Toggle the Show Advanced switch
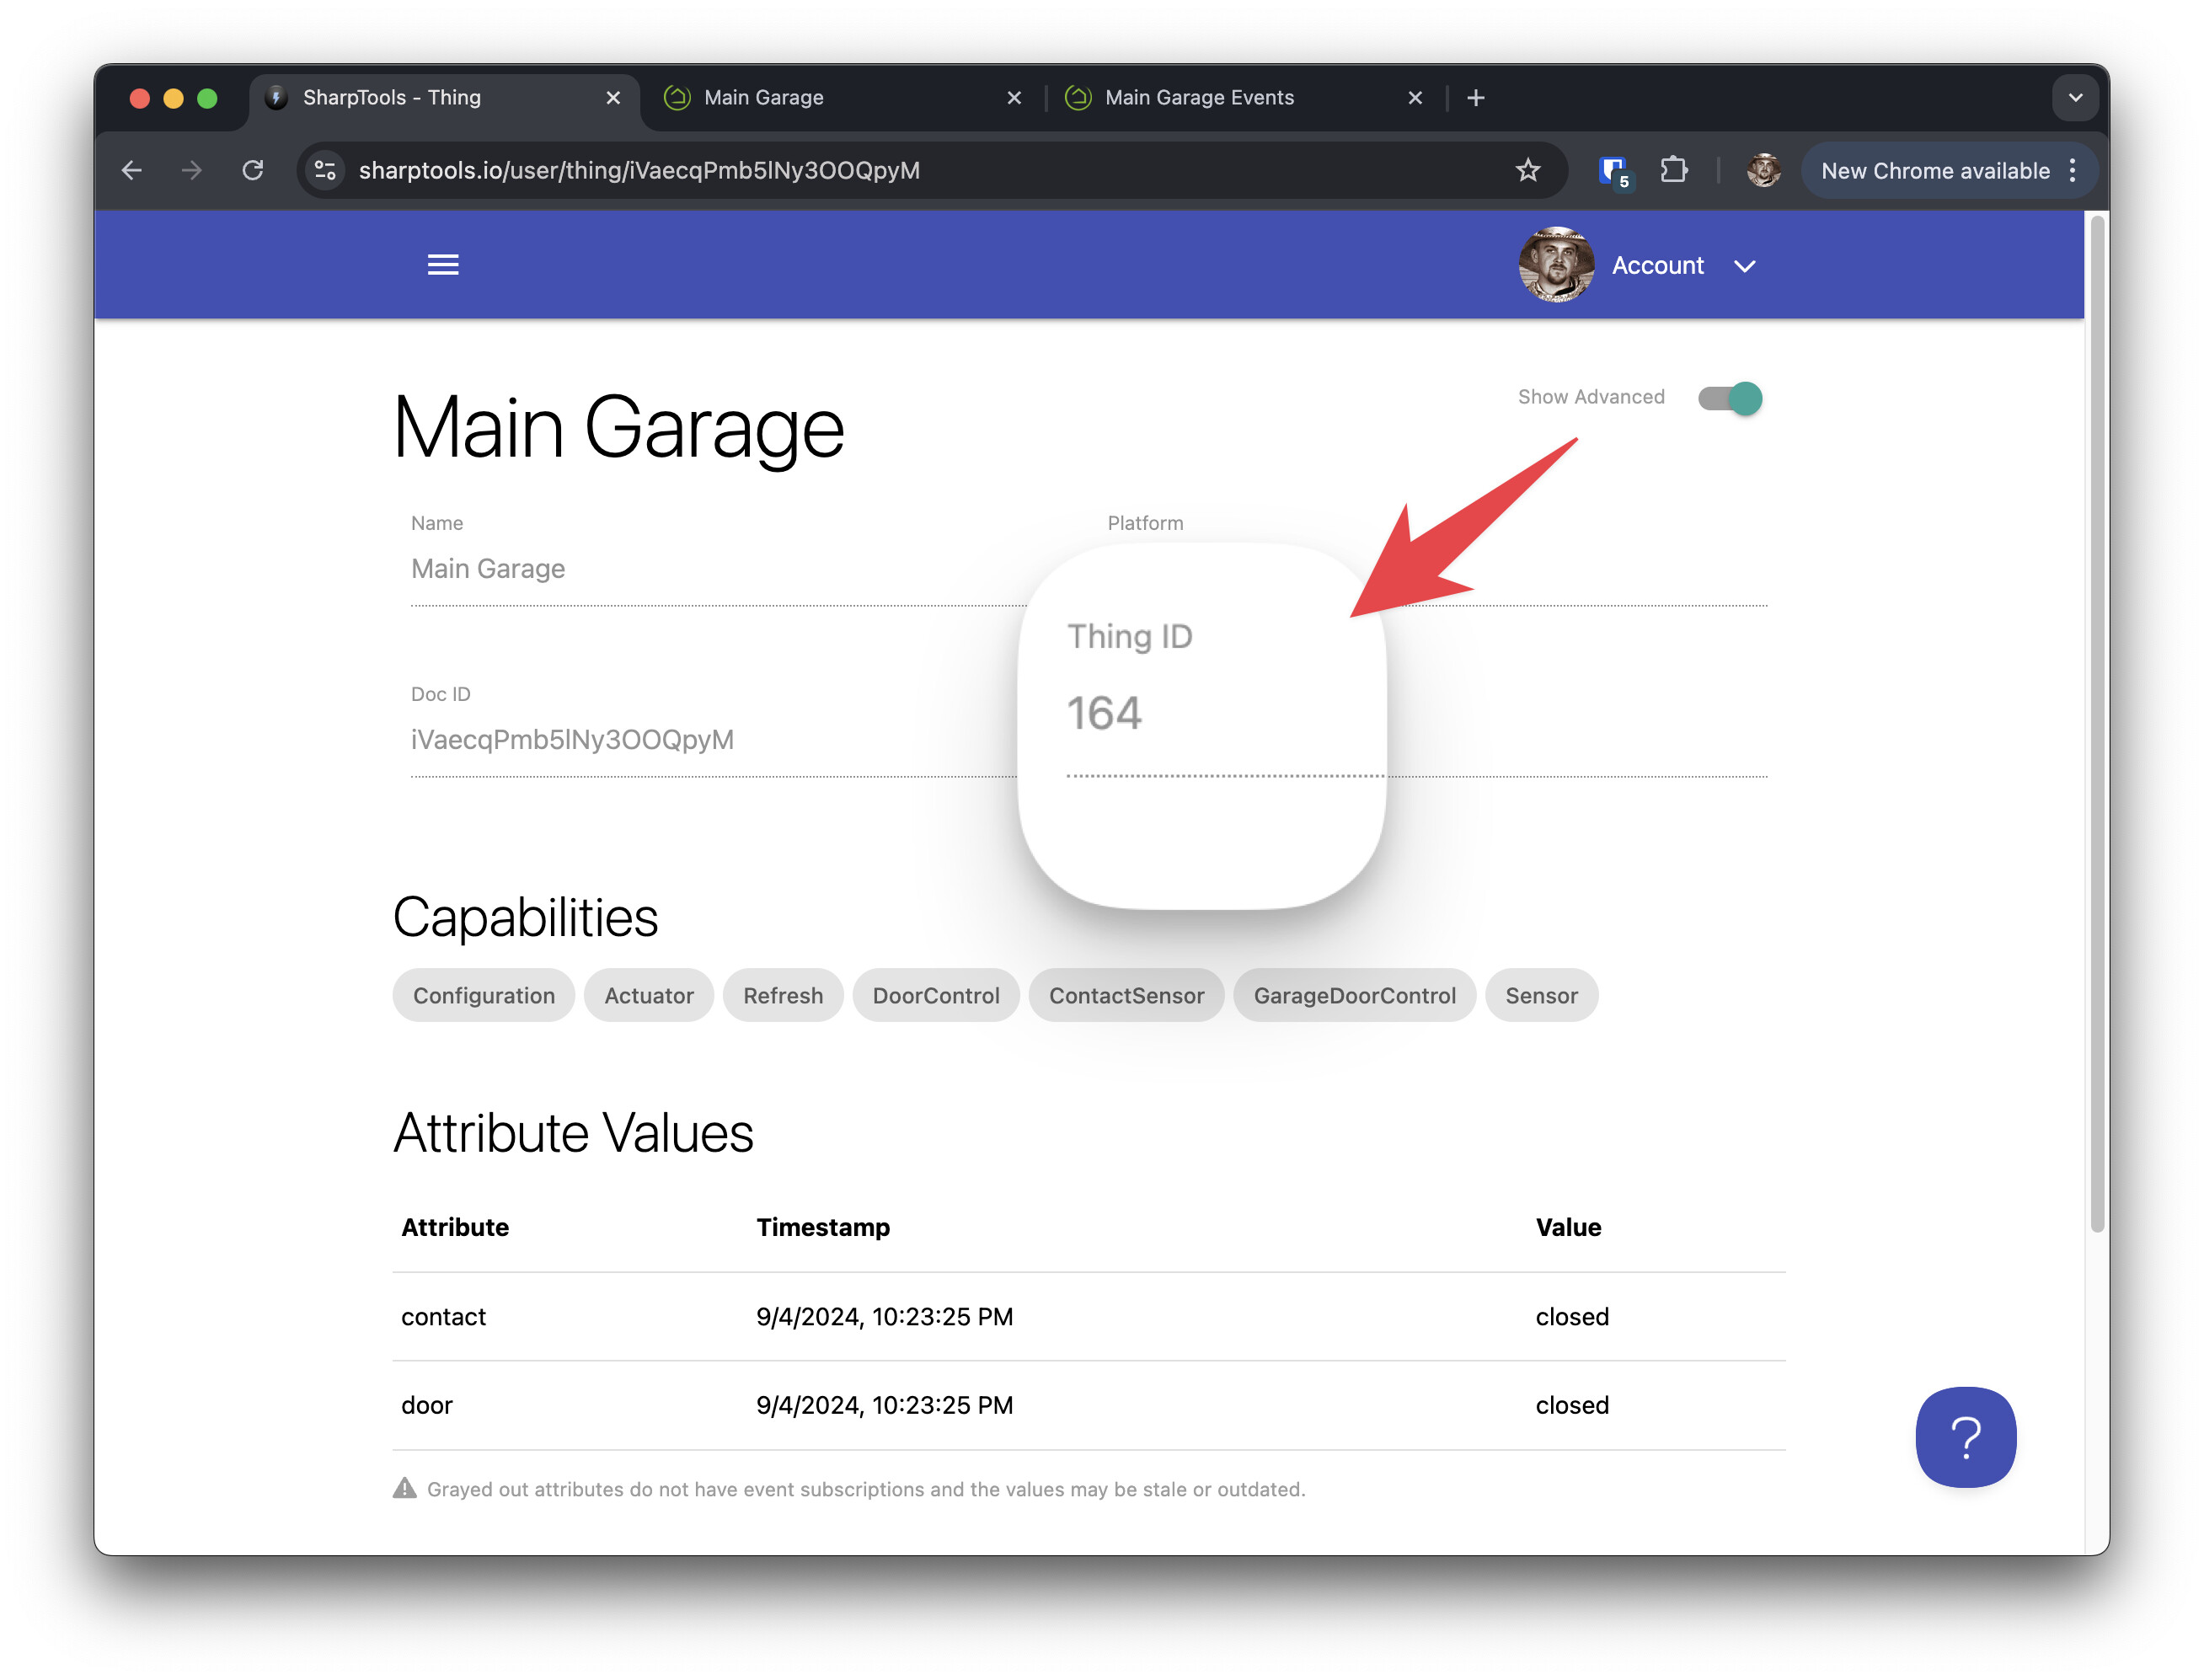The image size is (2204, 1680). (x=1729, y=398)
